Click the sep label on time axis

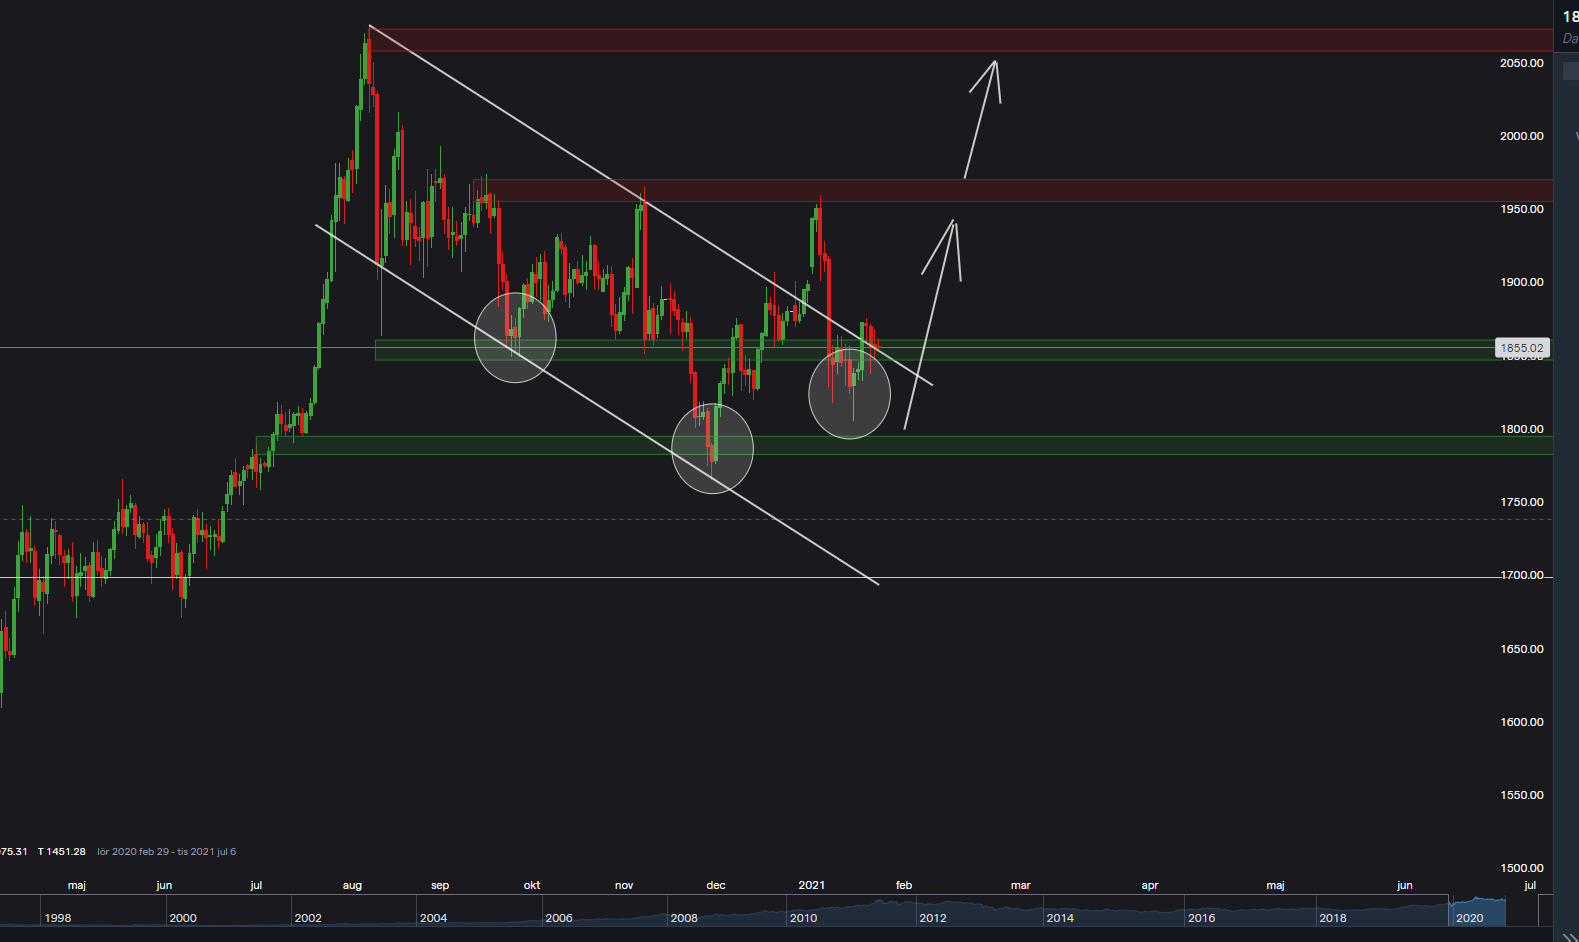pyautogui.click(x=440, y=885)
